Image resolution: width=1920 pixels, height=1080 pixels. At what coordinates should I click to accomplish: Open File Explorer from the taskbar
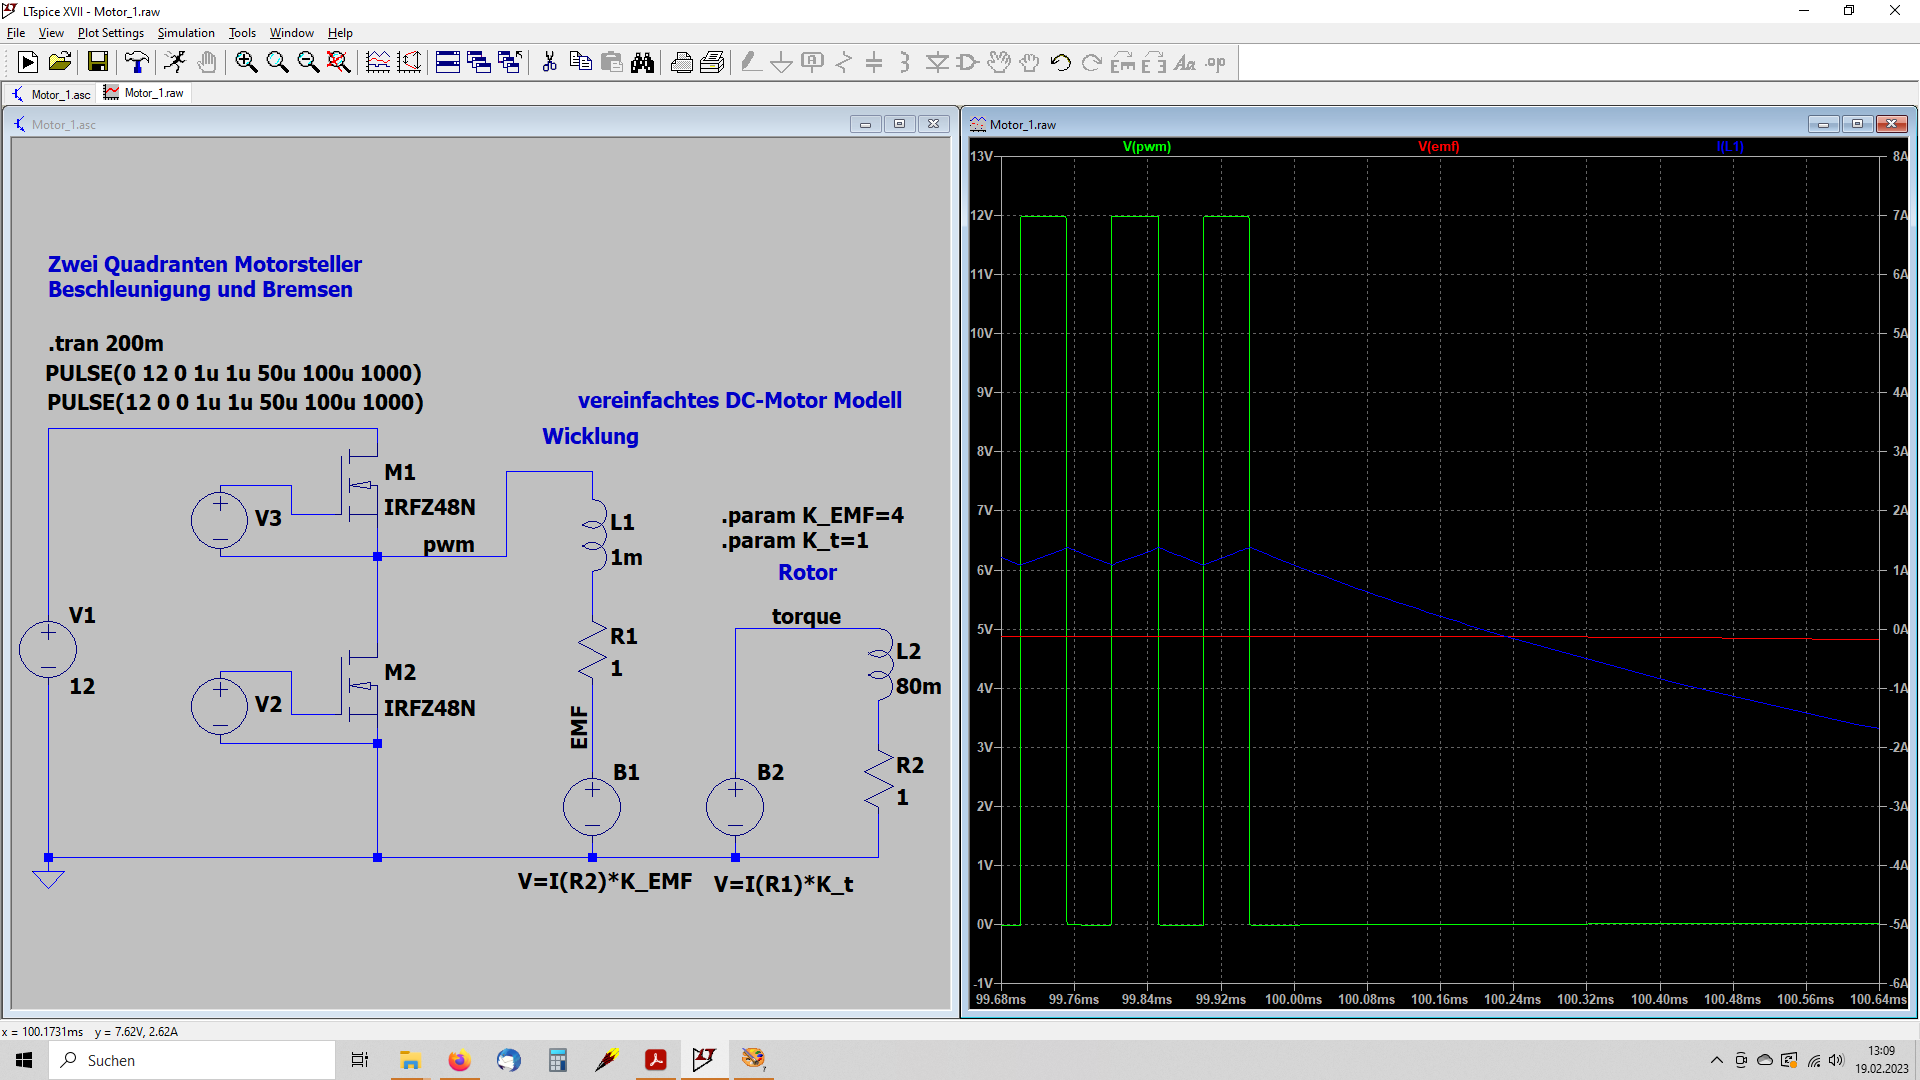click(410, 1060)
